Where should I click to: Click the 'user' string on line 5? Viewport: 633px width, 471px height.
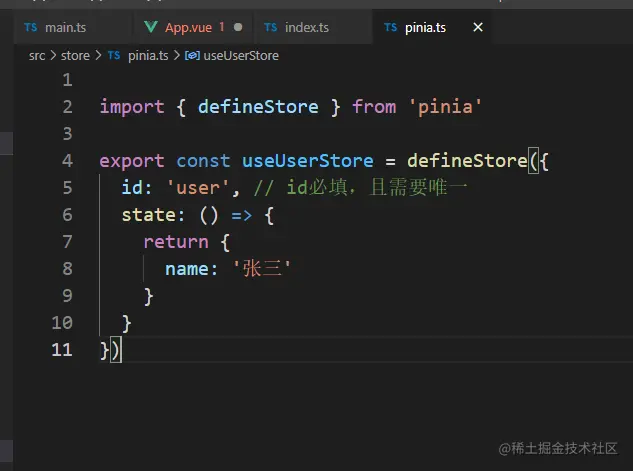(198, 188)
